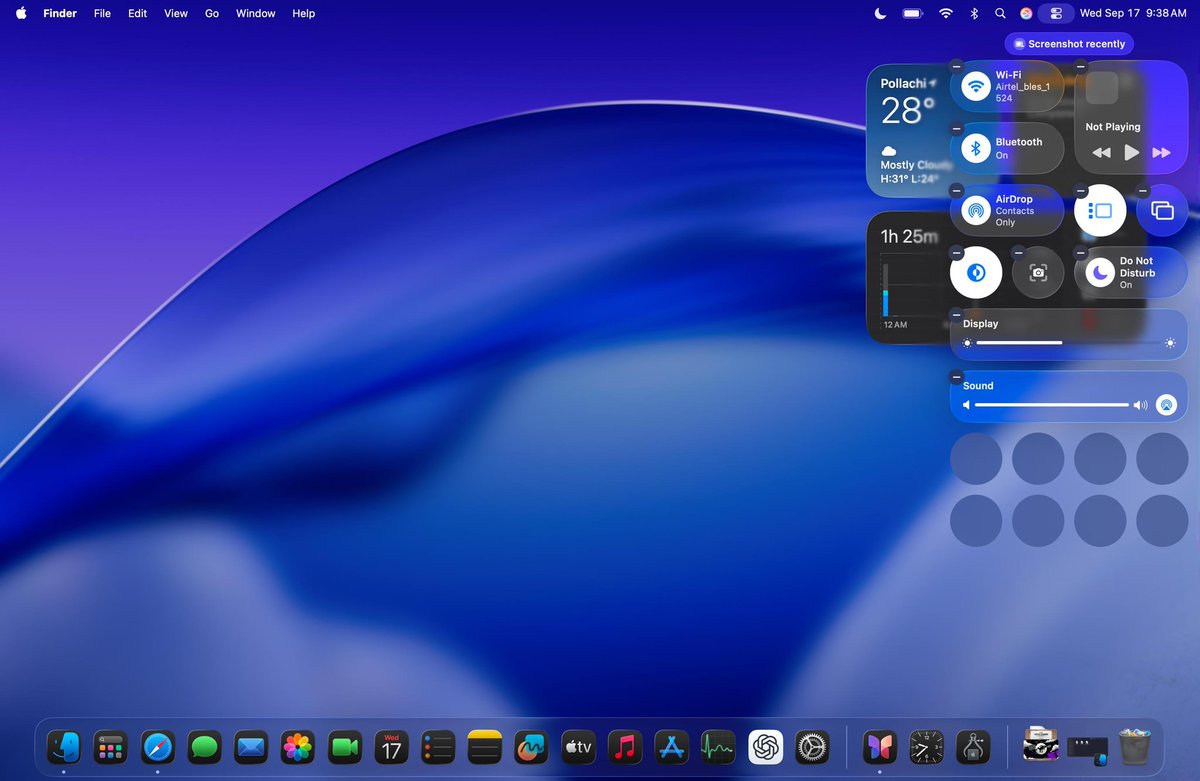Open FaceTime from the Dock
Viewport: 1200px width, 781px height.
(344, 747)
